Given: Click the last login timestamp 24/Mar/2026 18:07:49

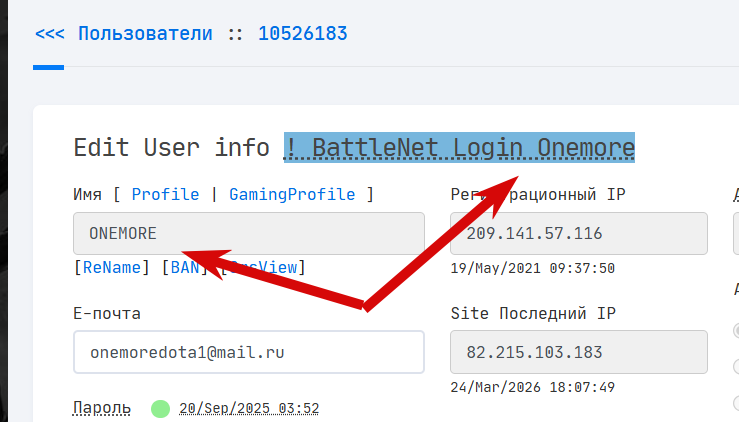Looking at the screenshot, I should [x=533, y=387].
